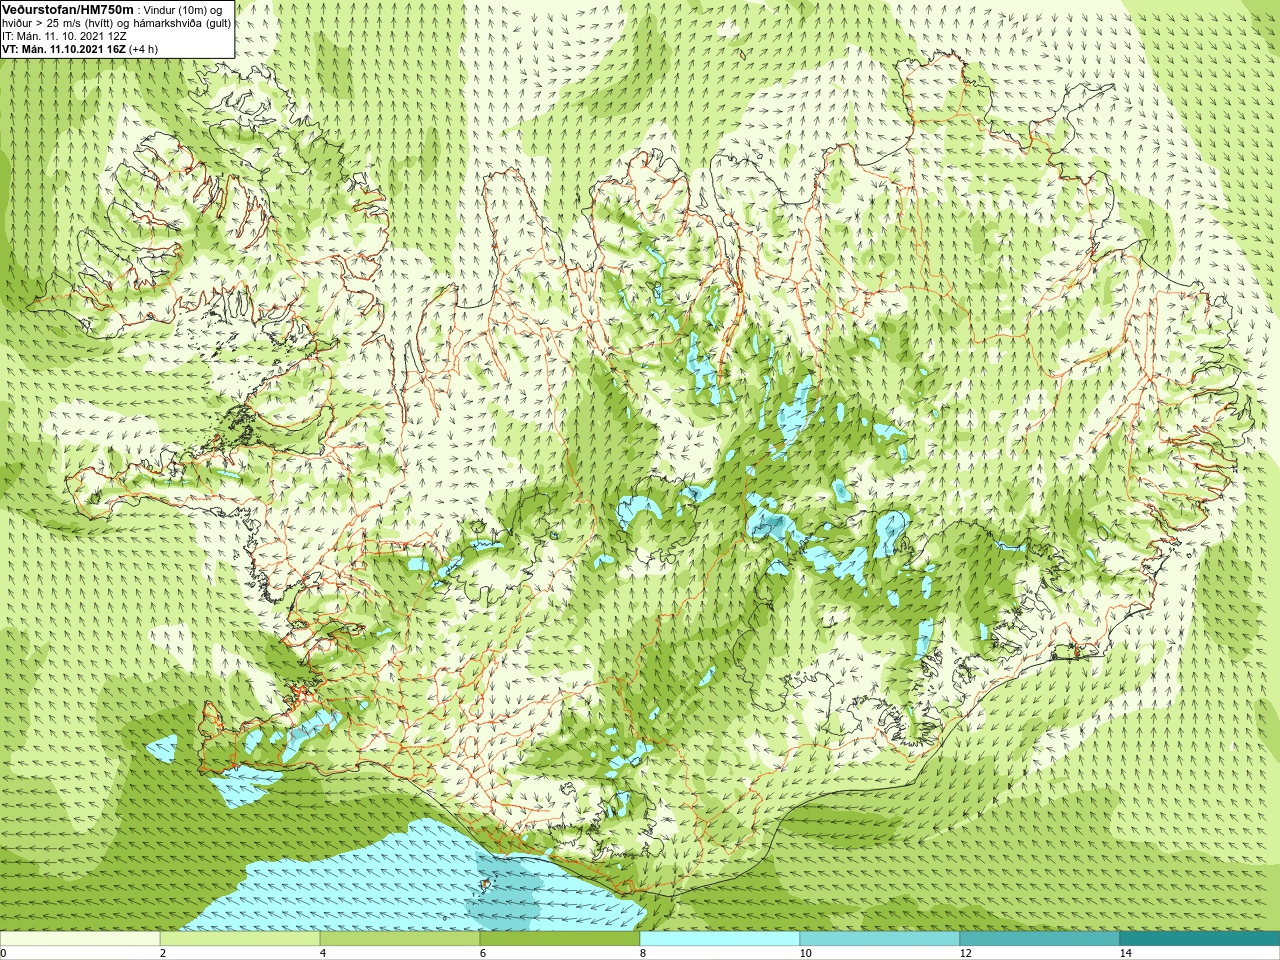This screenshot has height=960, width=1280.
Task: Click the dark teal above-14 m/s legend swatch
Action: 1200,939
